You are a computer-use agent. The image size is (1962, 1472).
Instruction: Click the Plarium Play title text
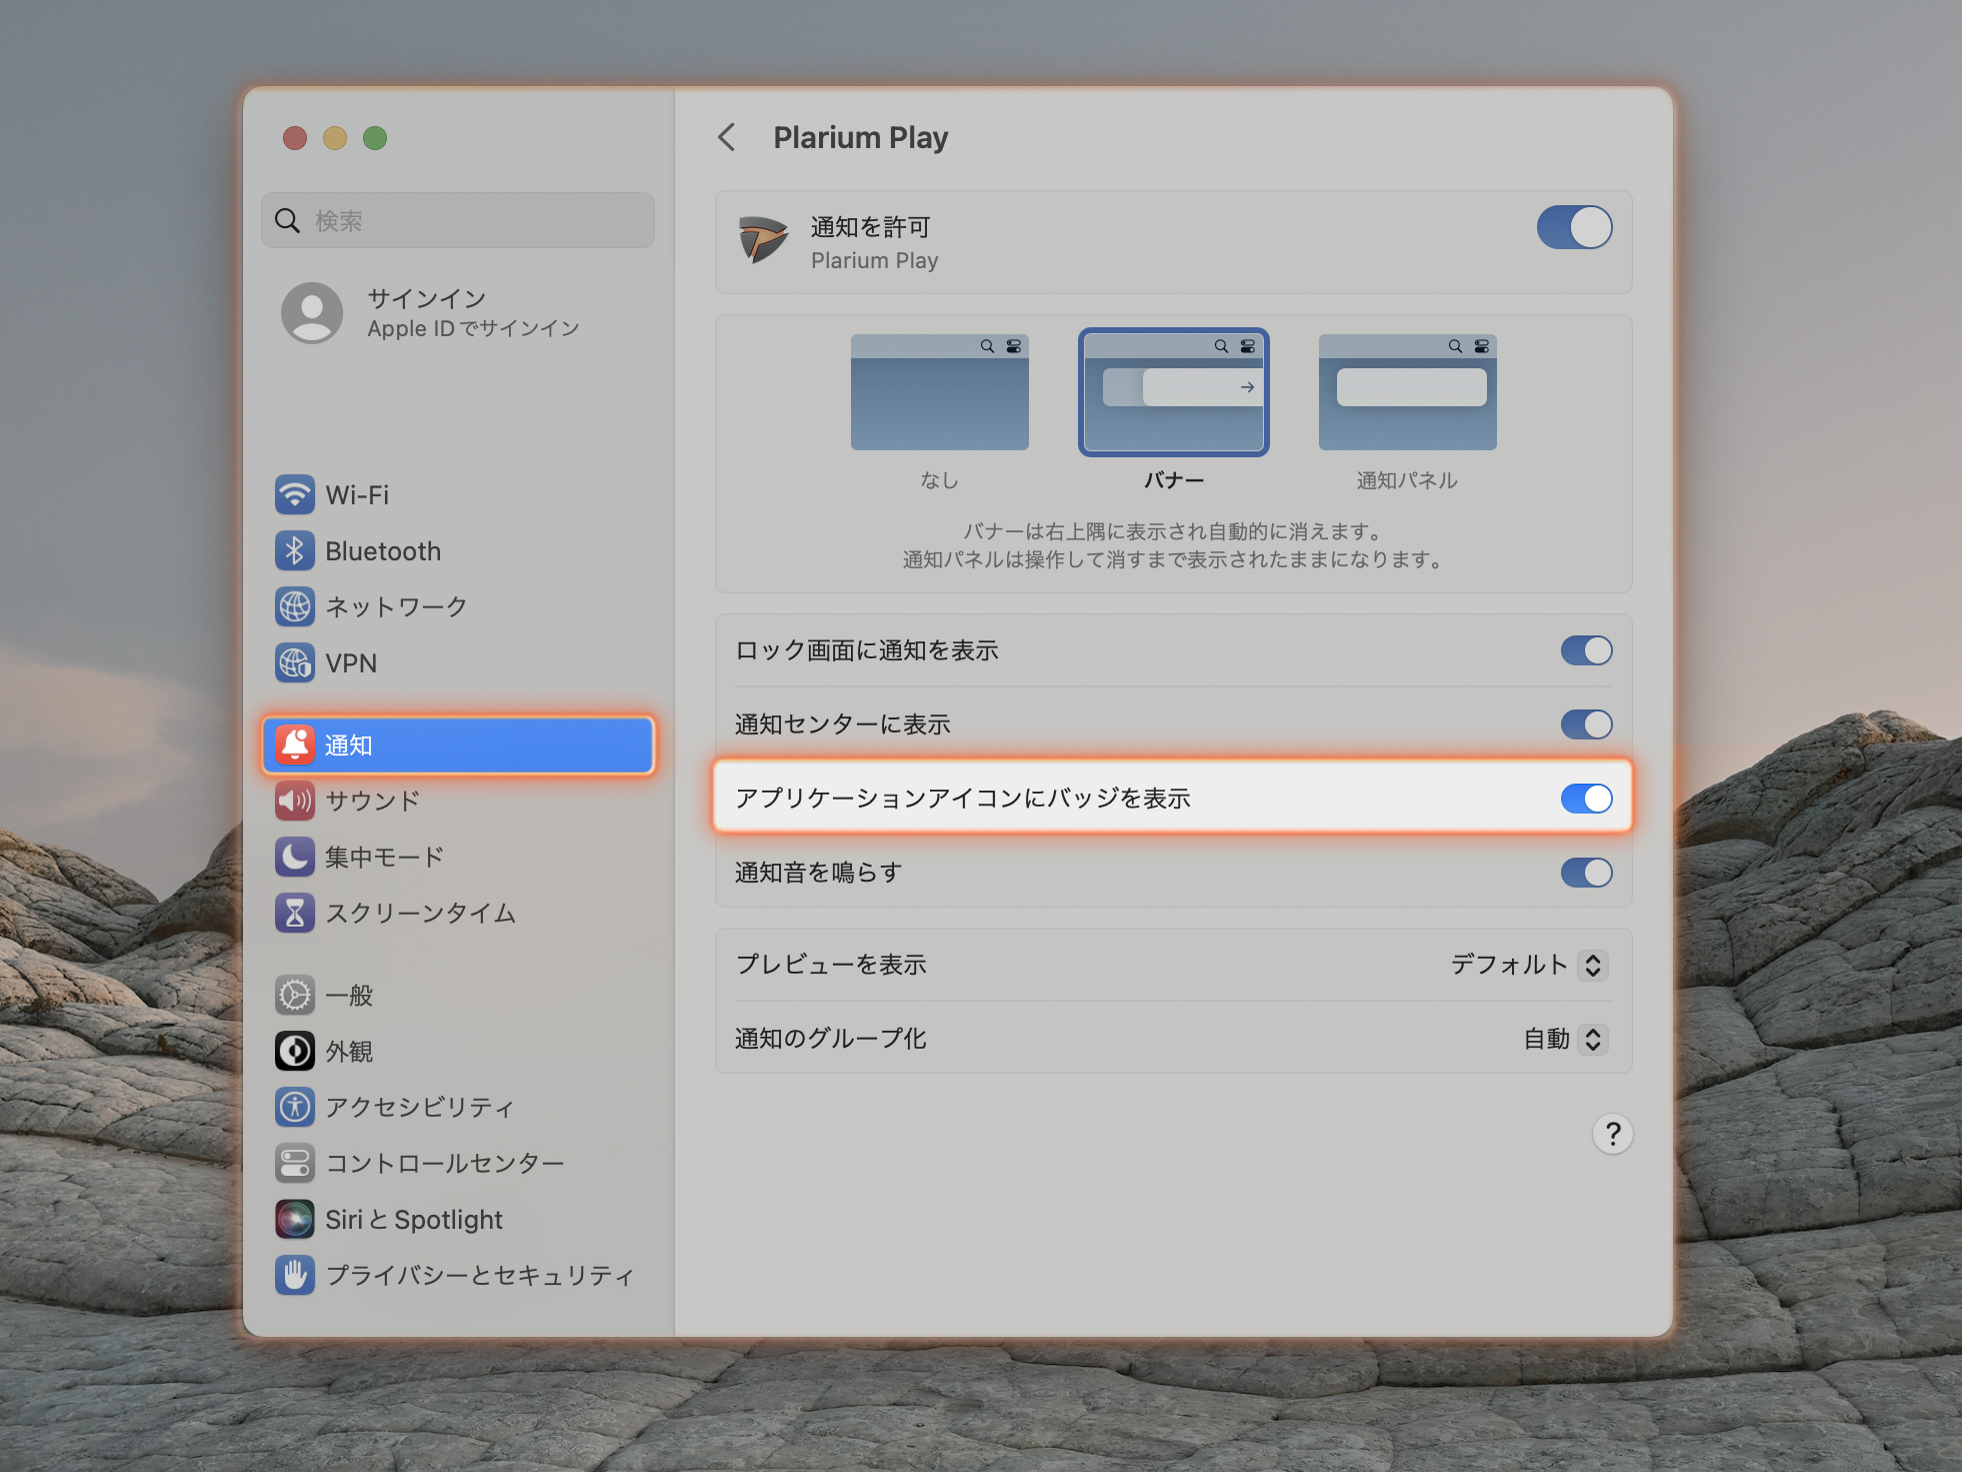point(861,137)
